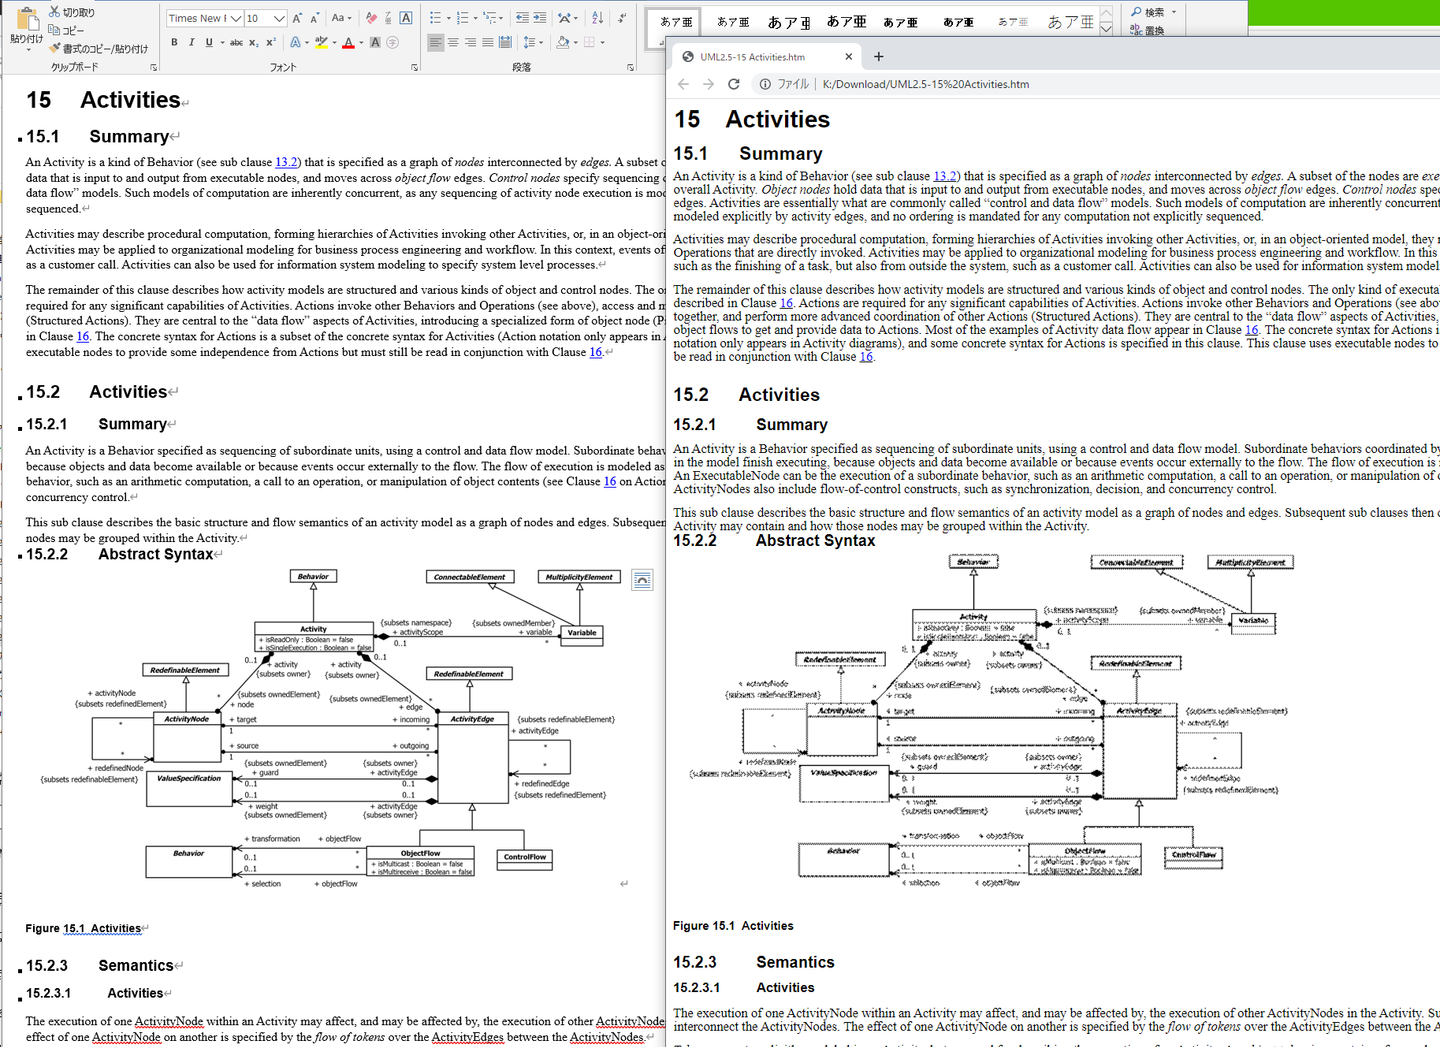
Task: Toggle Italic formatting
Action: click(191, 42)
